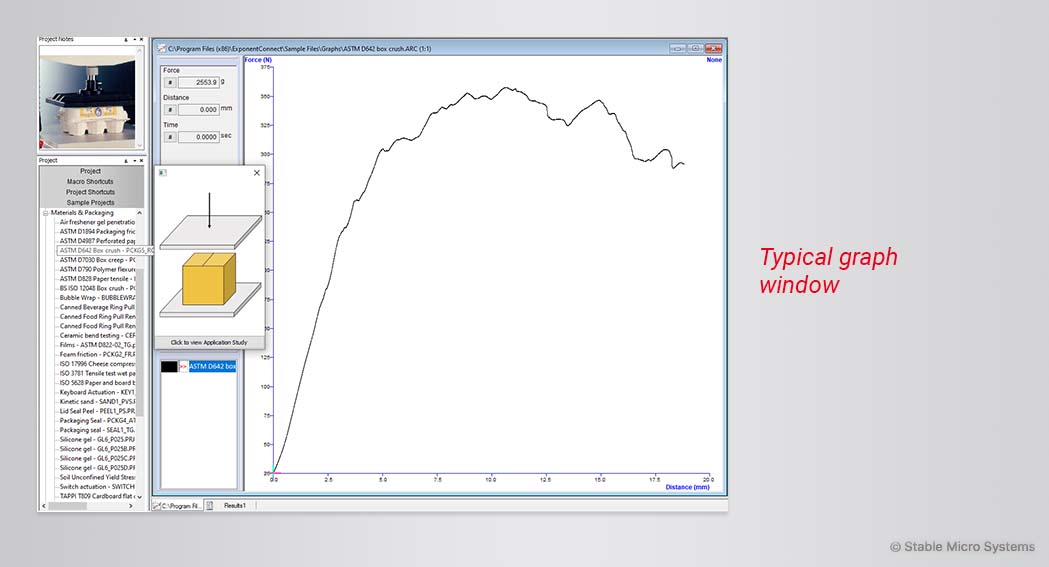The image size is (1049, 567).
Task: Open ASTM D7030 Box creep sample
Action: click(97, 259)
